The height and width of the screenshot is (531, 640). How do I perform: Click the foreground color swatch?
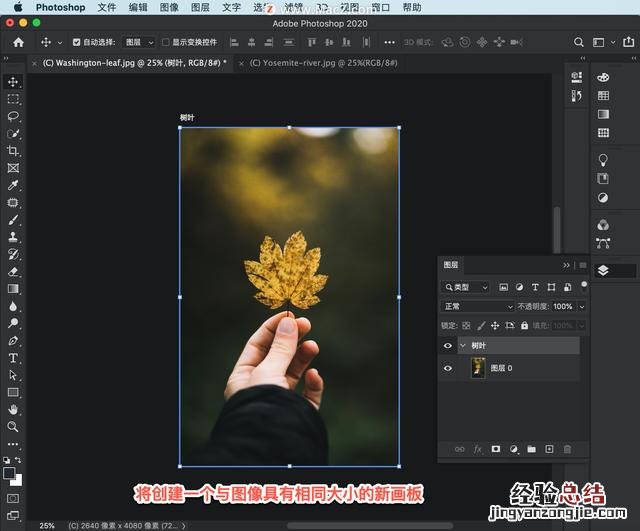(9, 473)
